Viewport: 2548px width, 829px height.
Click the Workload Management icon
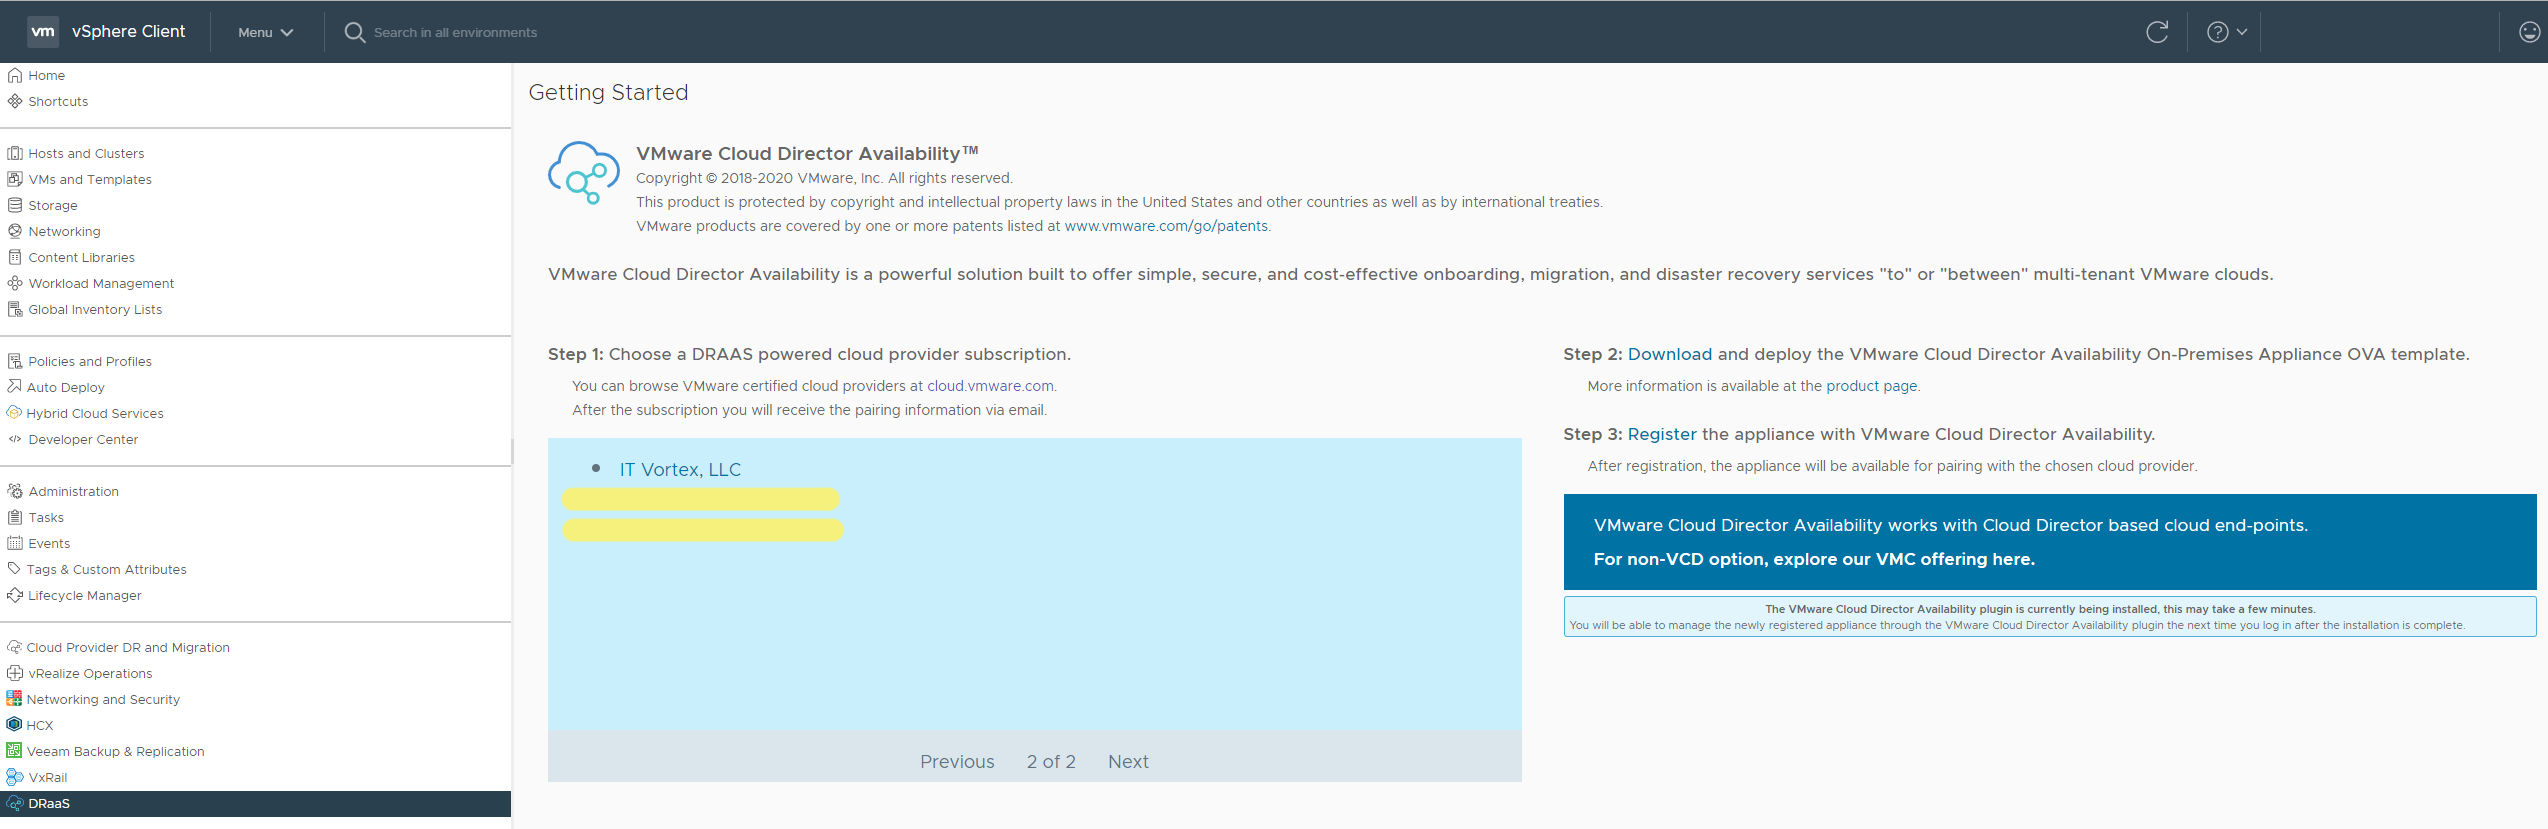[x=15, y=283]
